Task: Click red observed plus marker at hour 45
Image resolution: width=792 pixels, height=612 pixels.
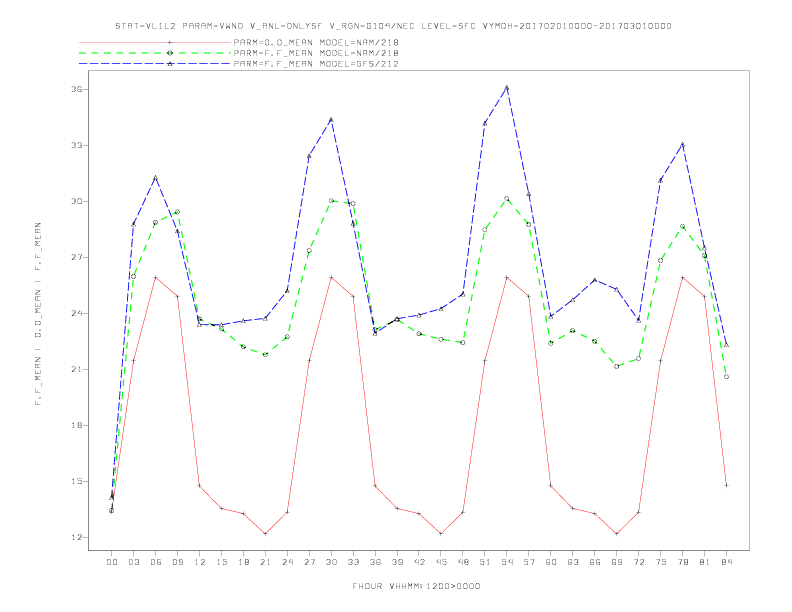Action: click(x=441, y=534)
